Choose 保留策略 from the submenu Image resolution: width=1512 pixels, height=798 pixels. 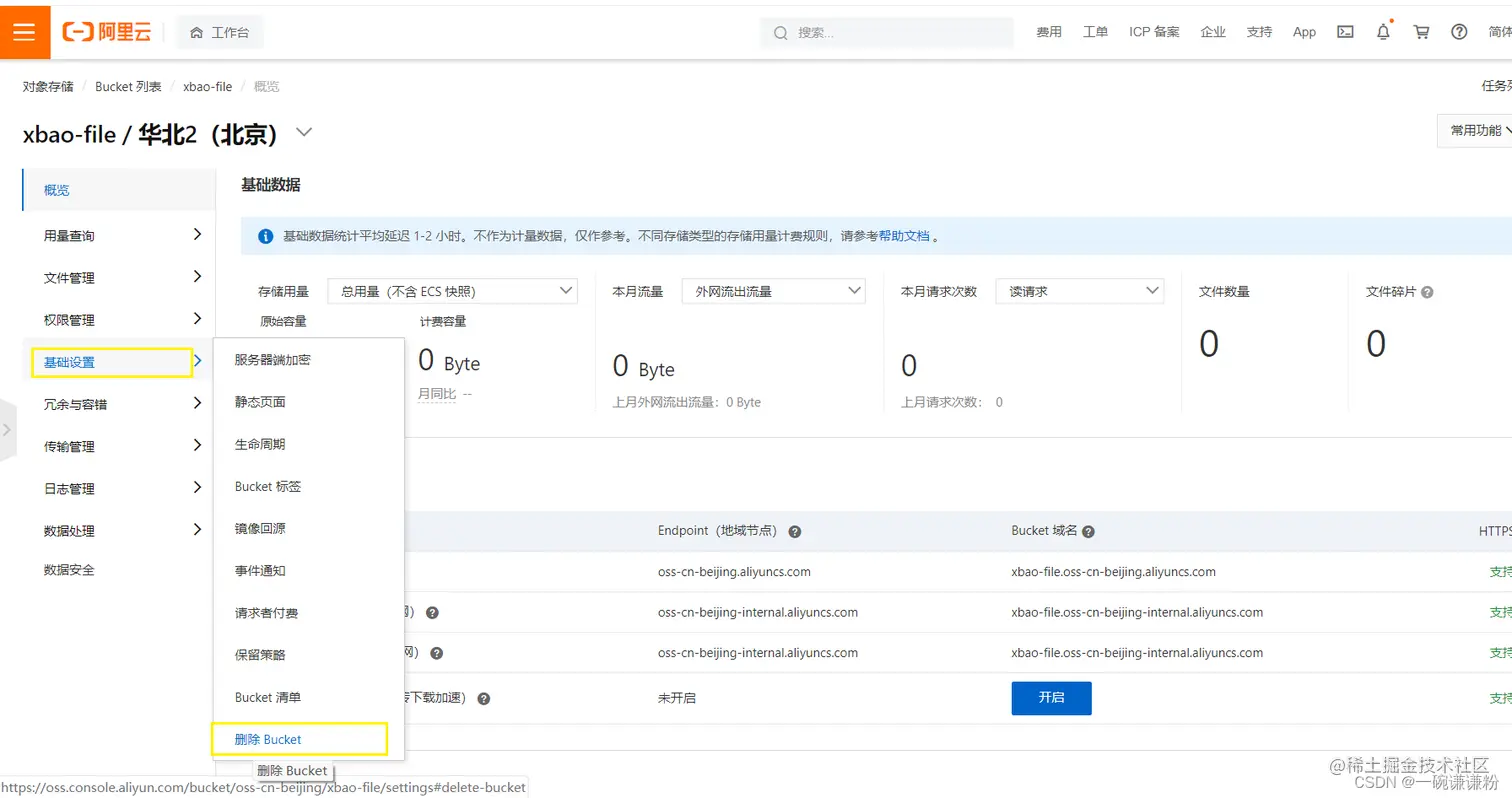coord(260,655)
